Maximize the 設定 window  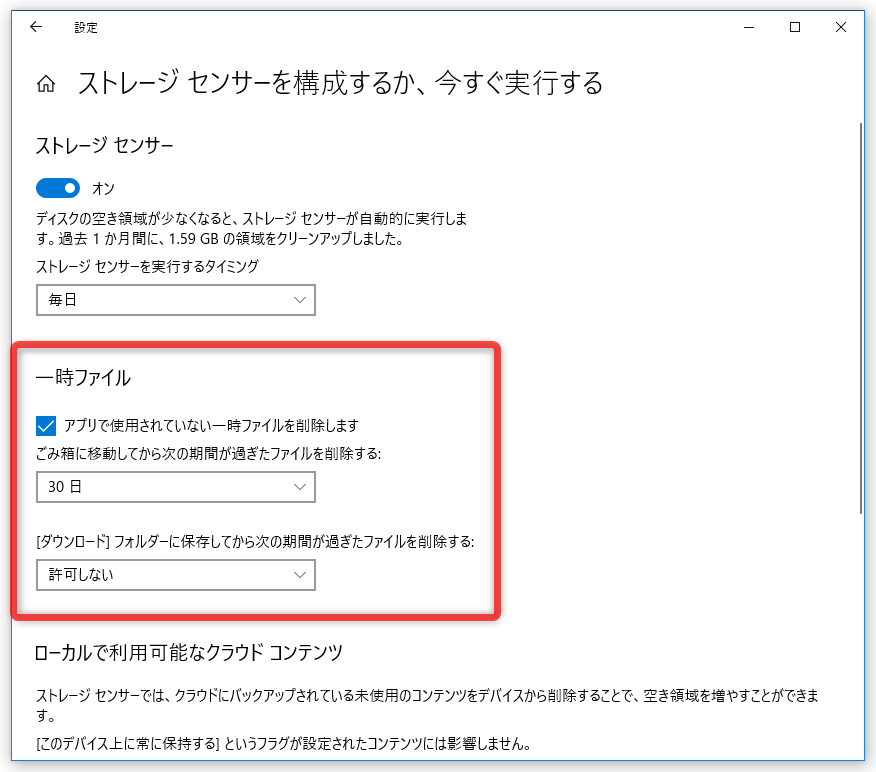795,27
